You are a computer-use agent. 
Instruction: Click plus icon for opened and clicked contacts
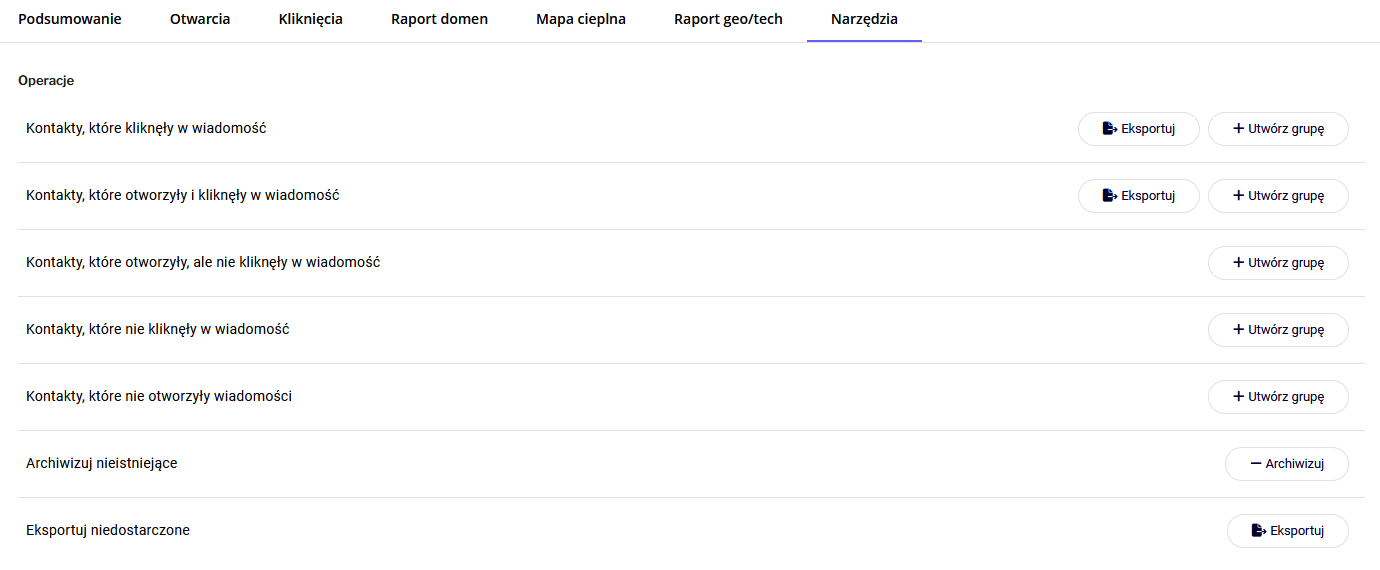coord(1239,196)
